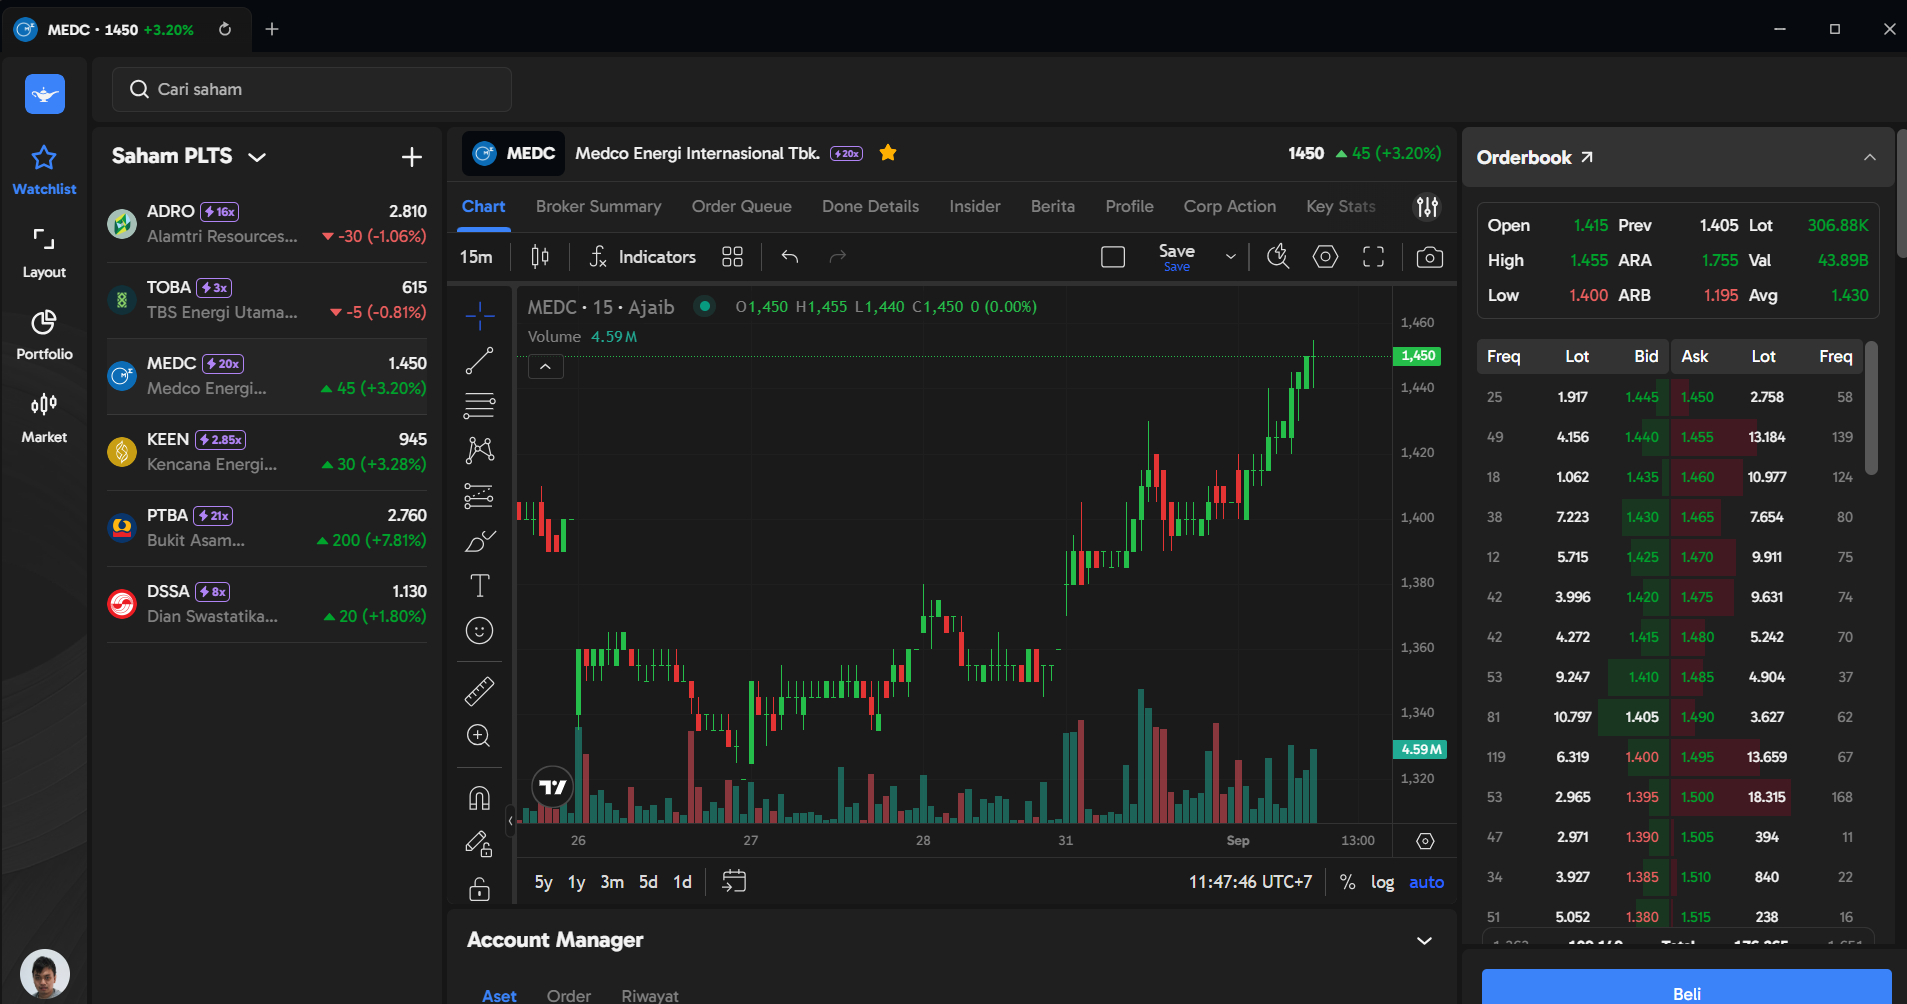This screenshot has width=1907, height=1004.
Task: Open the user profile avatar
Action: [x=45, y=973]
